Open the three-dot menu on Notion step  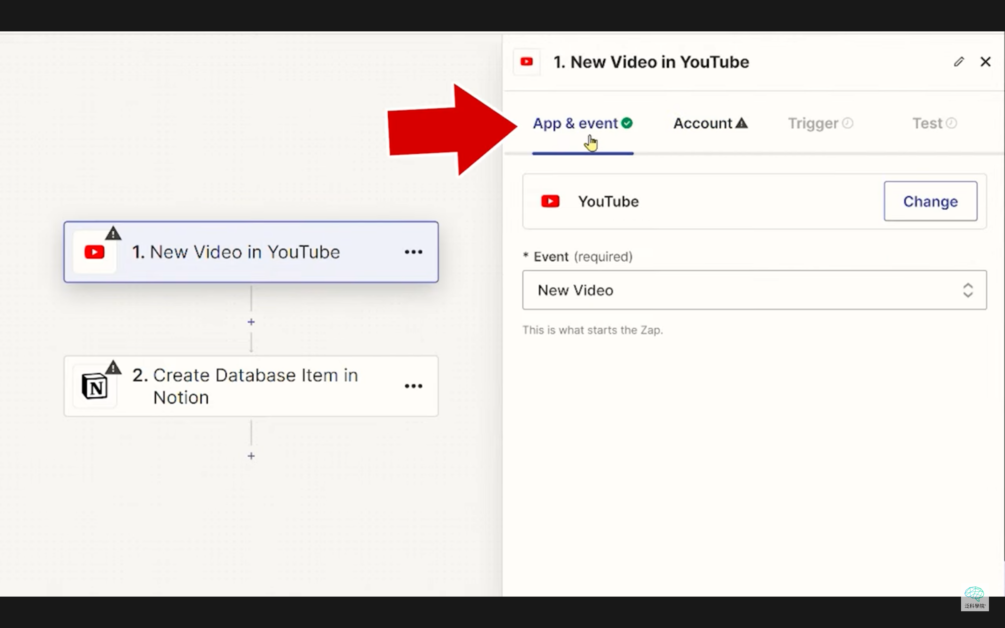pyautogui.click(x=413, y=386)
